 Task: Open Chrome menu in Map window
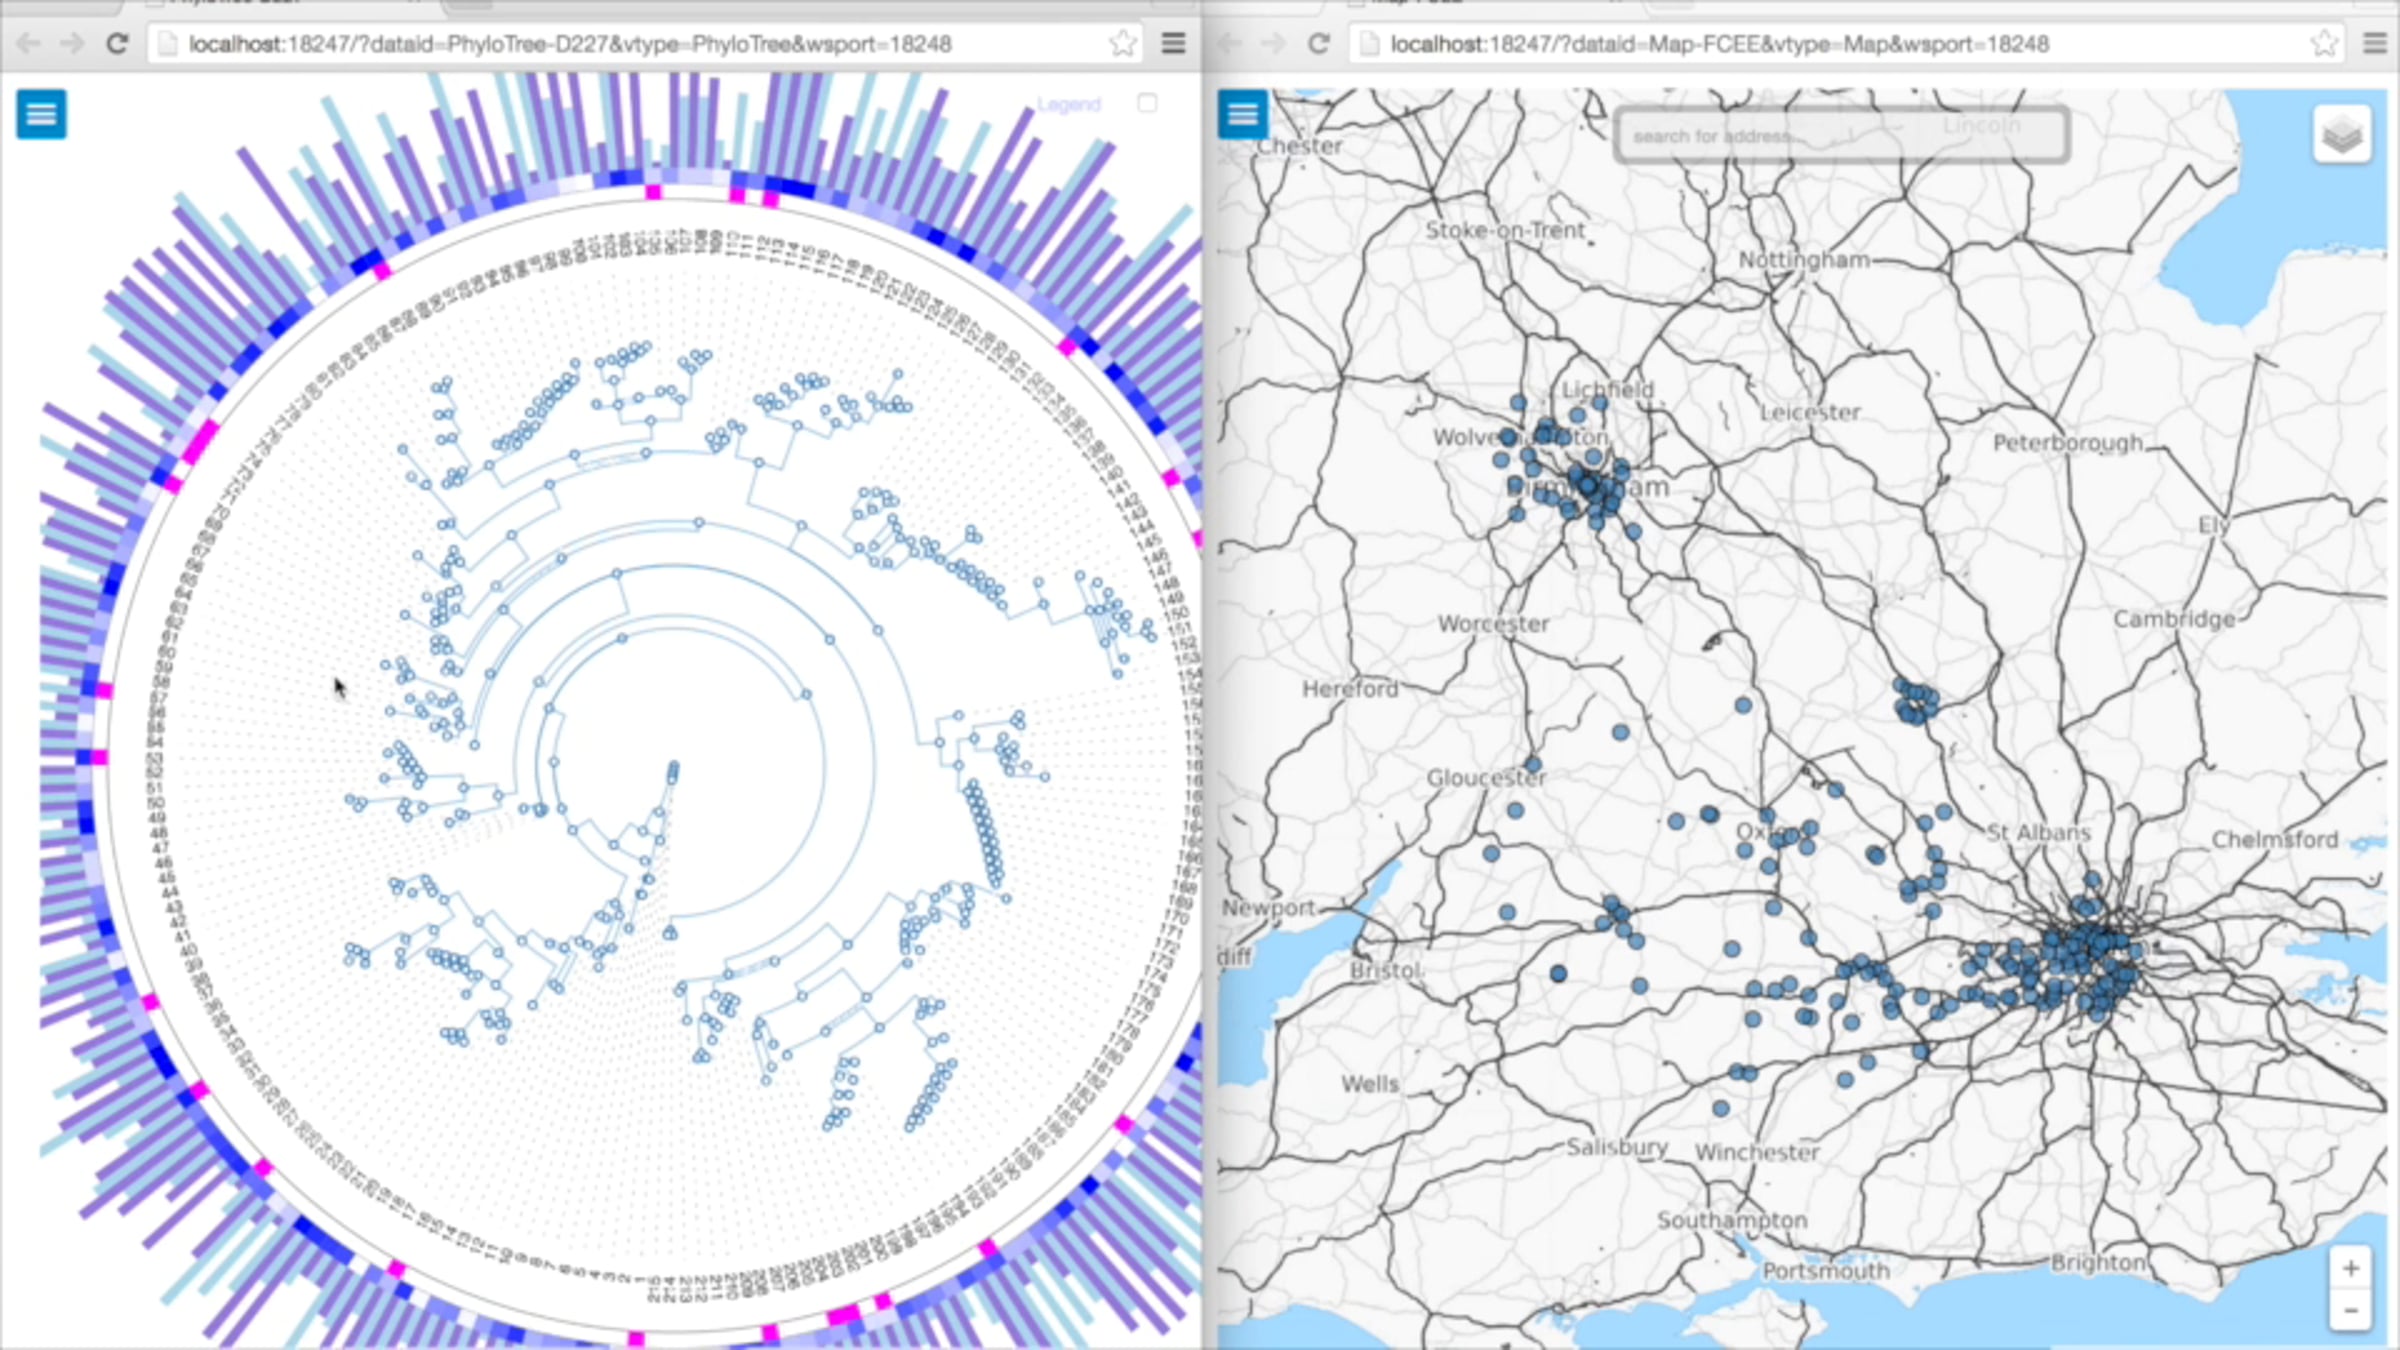2375,44
